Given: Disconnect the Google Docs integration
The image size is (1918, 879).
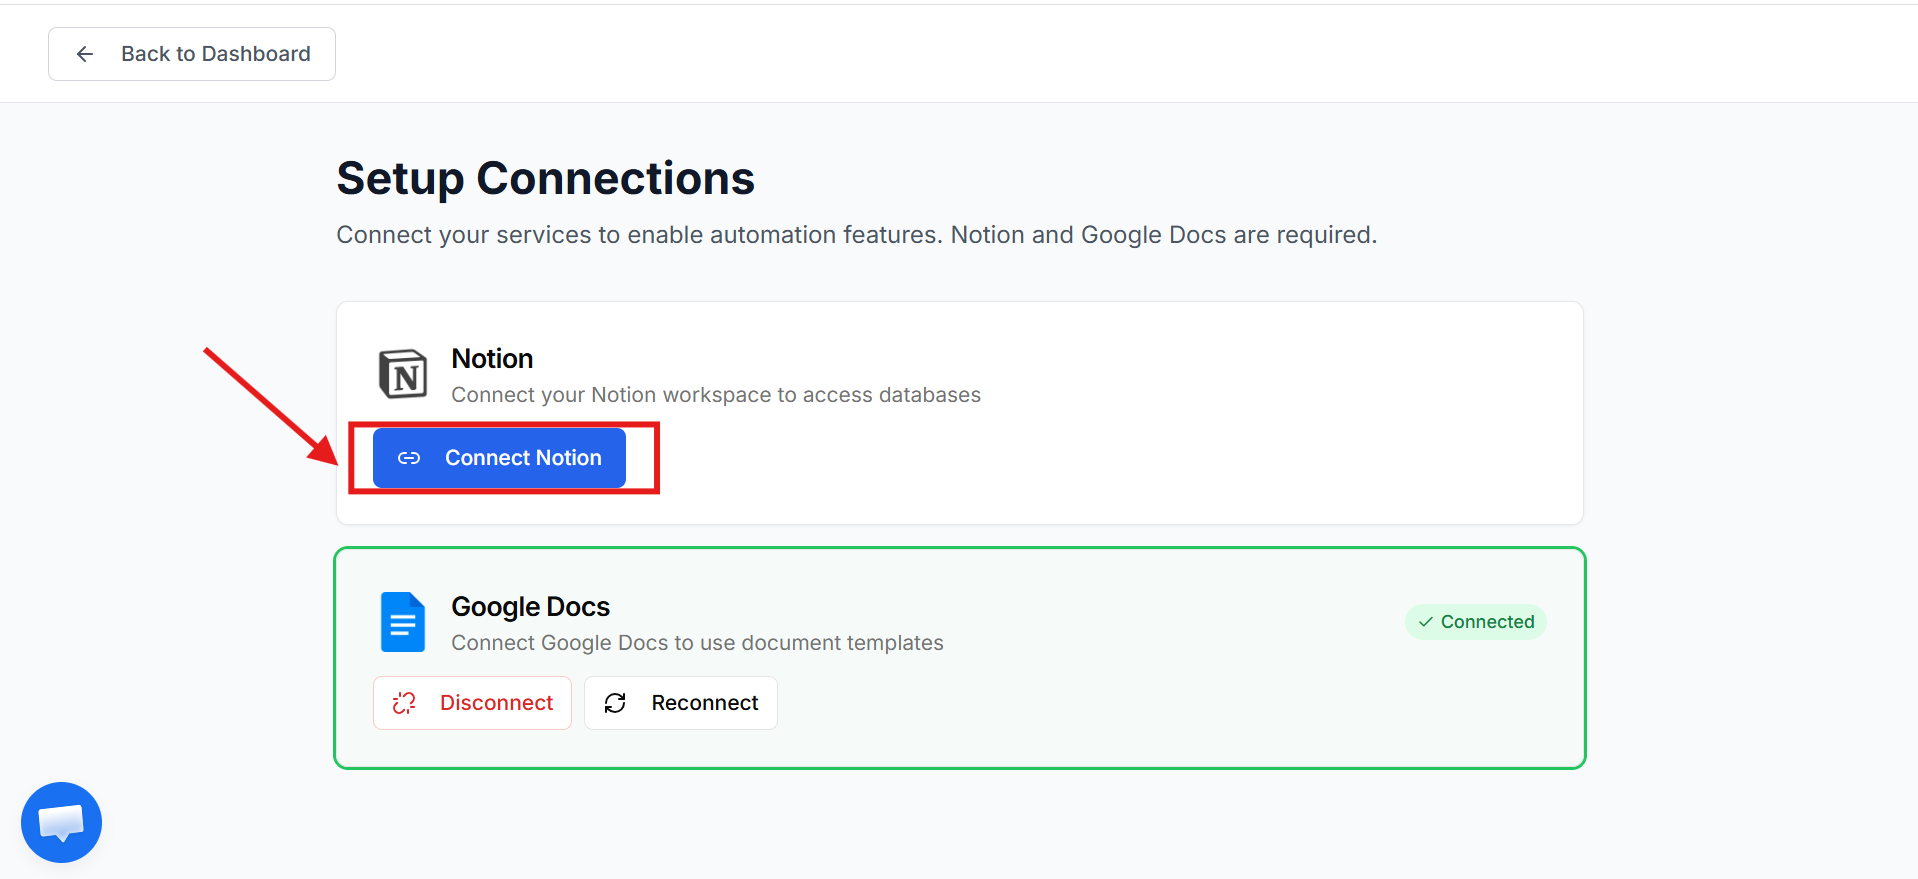Looking at the screenshot, I should pos(472,703).
